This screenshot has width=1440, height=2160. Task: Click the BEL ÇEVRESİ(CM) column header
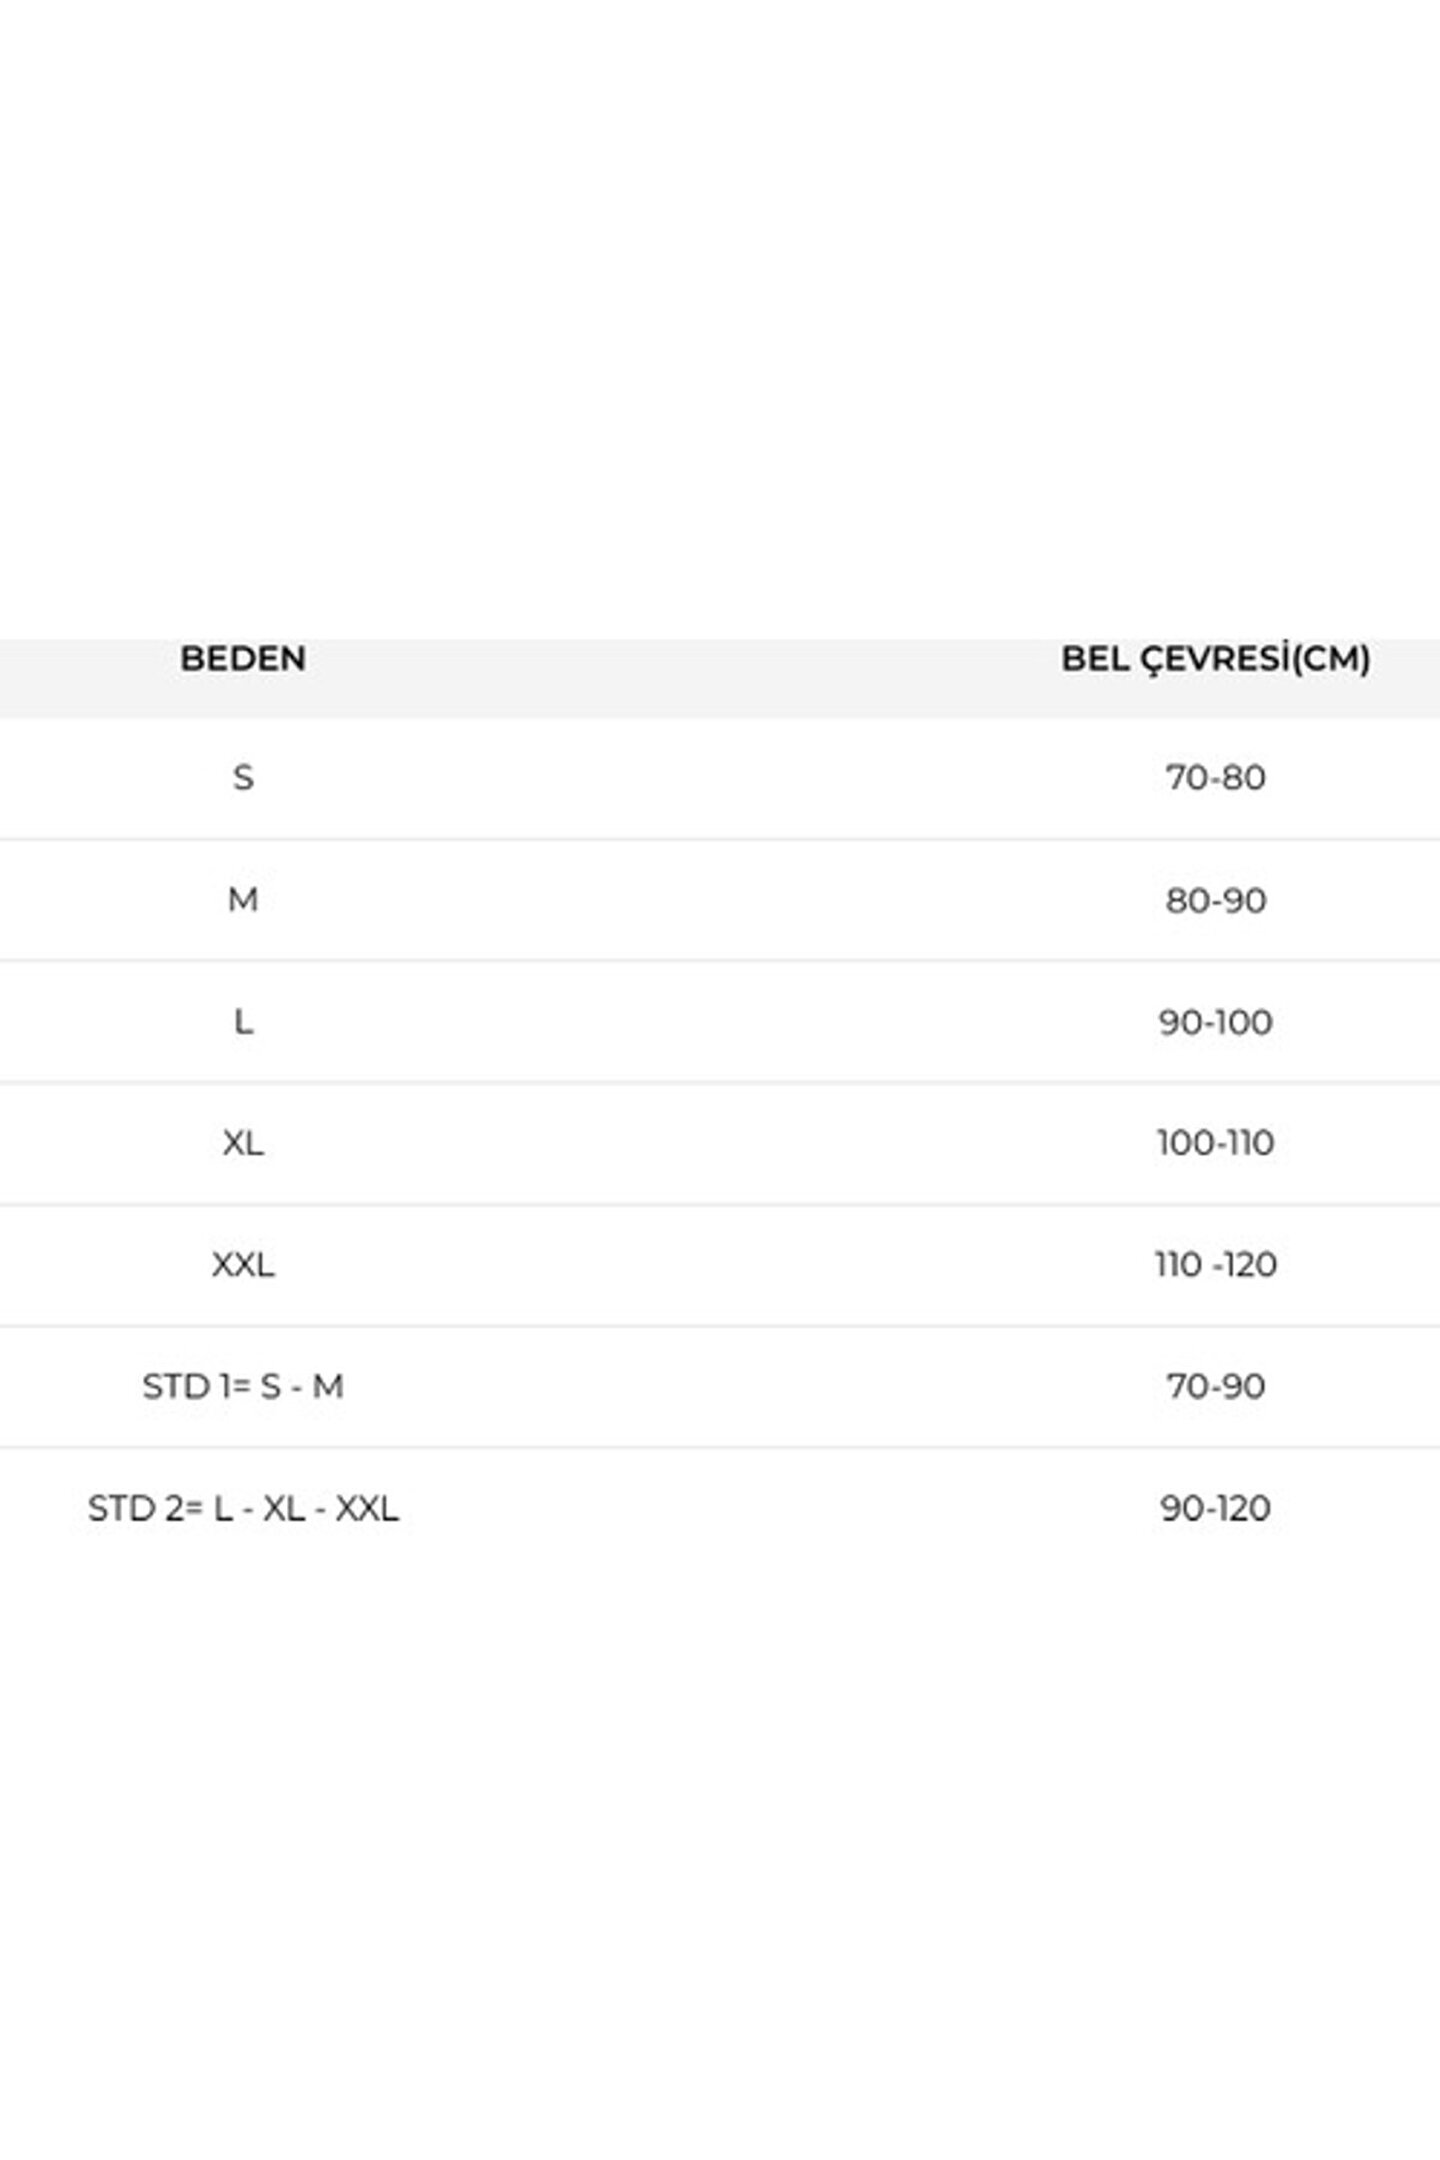pos(1215,659)
